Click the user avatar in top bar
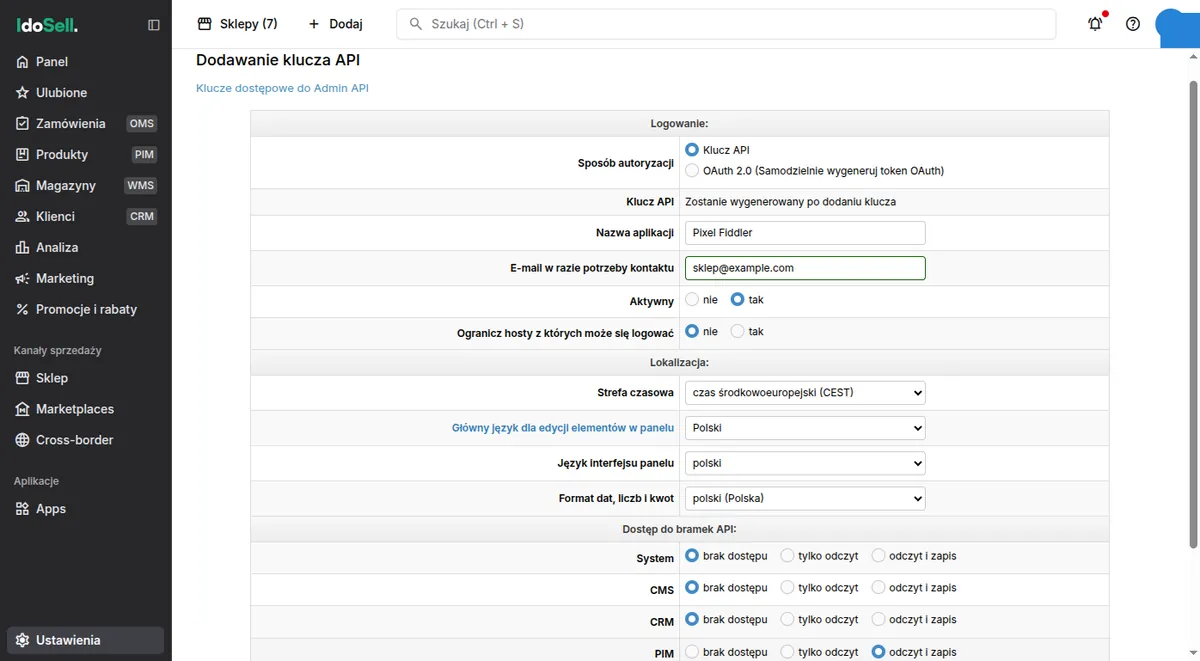The image size is (1200, 661). pos(1177,26)
